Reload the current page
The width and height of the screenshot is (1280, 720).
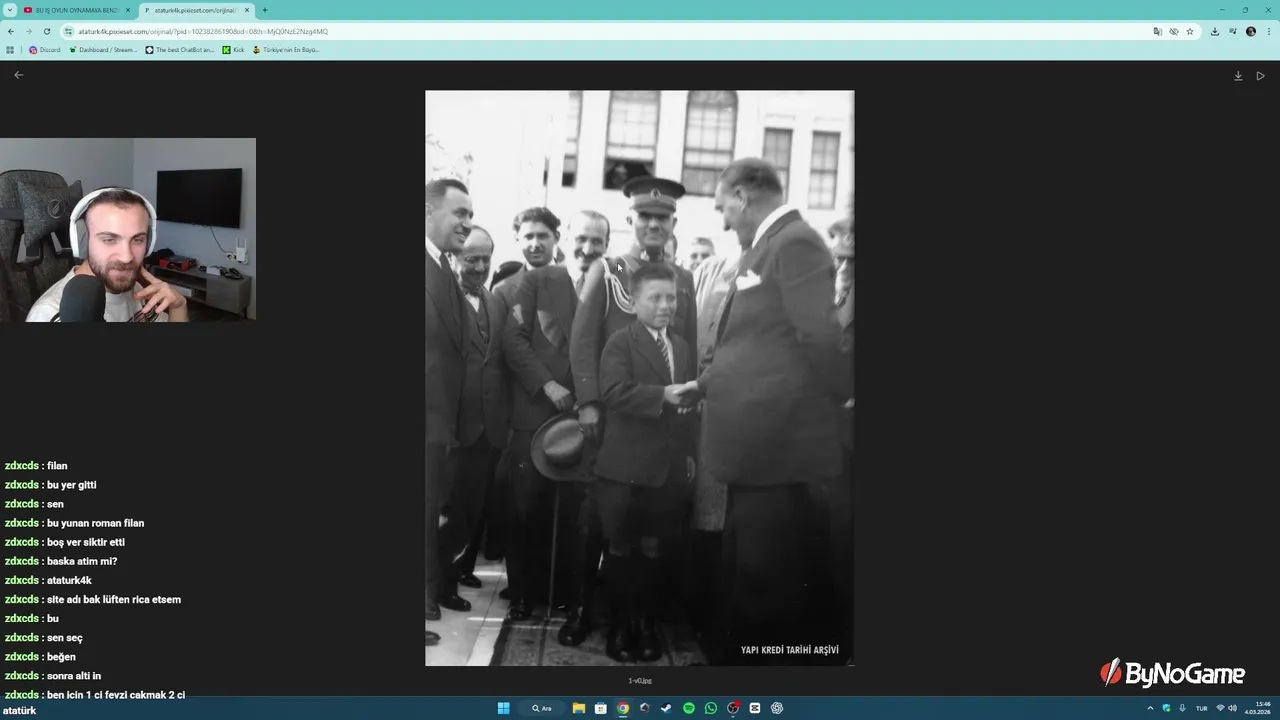tap(46, 31)
